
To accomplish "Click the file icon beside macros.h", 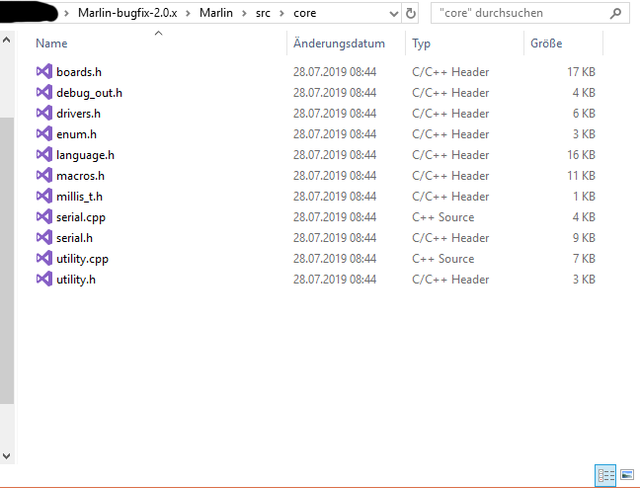I will click(x=44, y=175).
